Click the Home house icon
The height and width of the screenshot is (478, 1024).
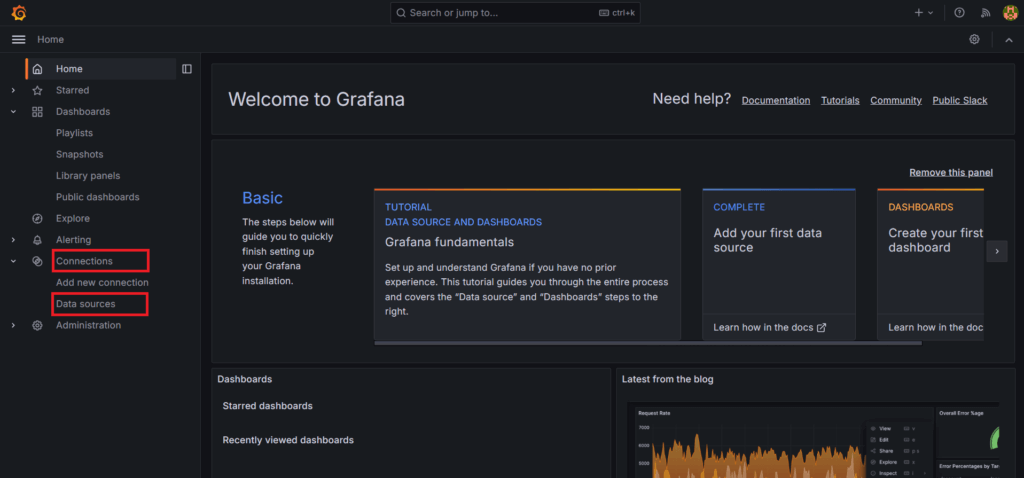click(37, 69)
